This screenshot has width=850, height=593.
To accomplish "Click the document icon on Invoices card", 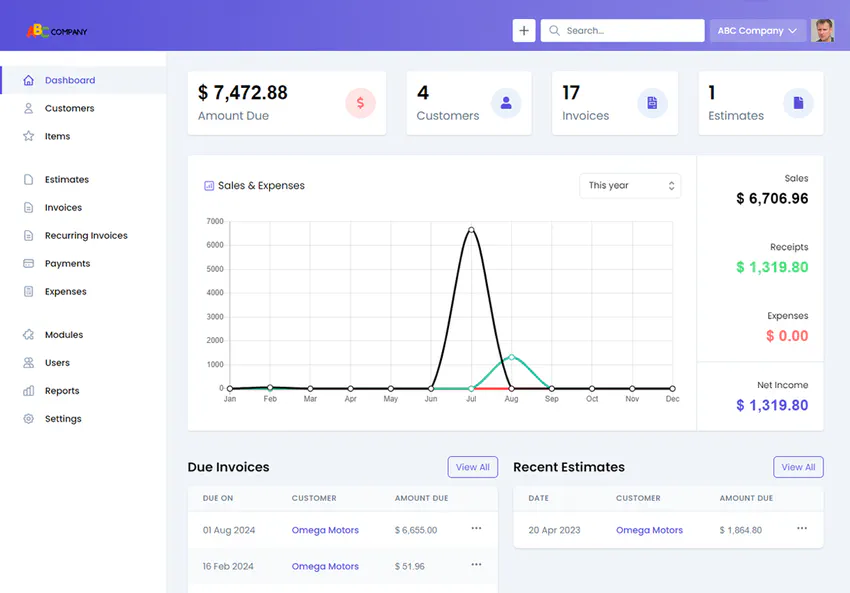I will (x=652, y=103).
